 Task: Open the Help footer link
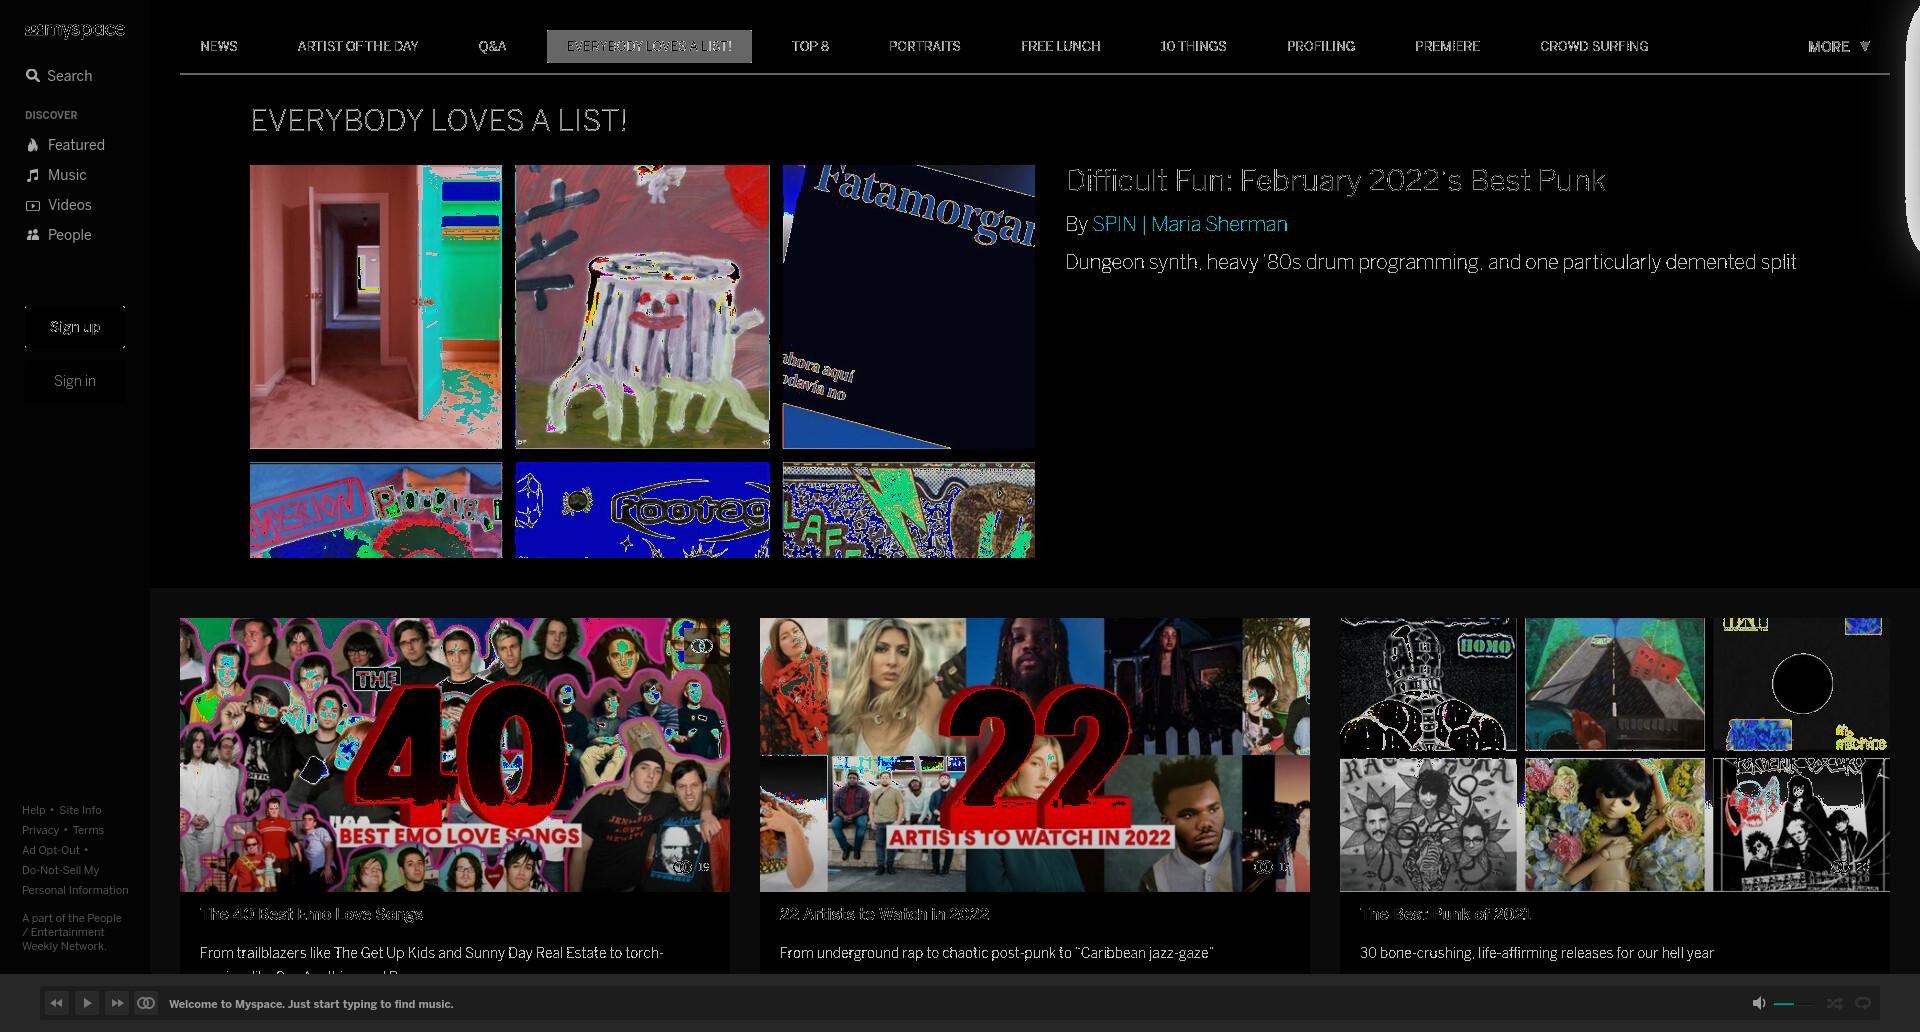(34, 810)
